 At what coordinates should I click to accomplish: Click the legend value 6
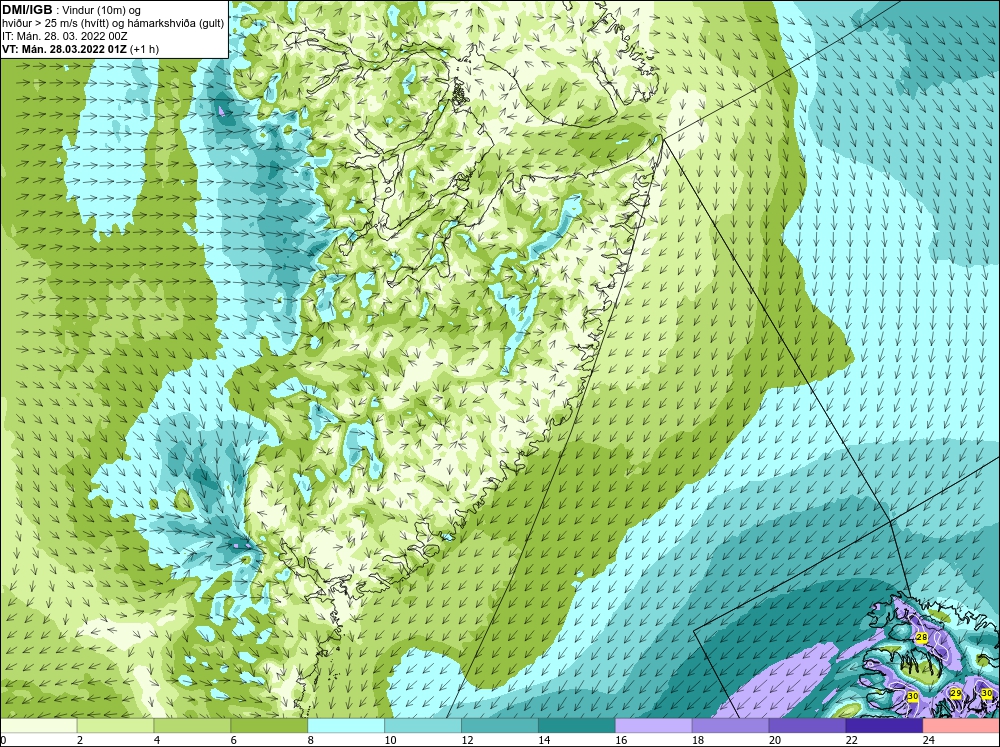click(233, 740)
